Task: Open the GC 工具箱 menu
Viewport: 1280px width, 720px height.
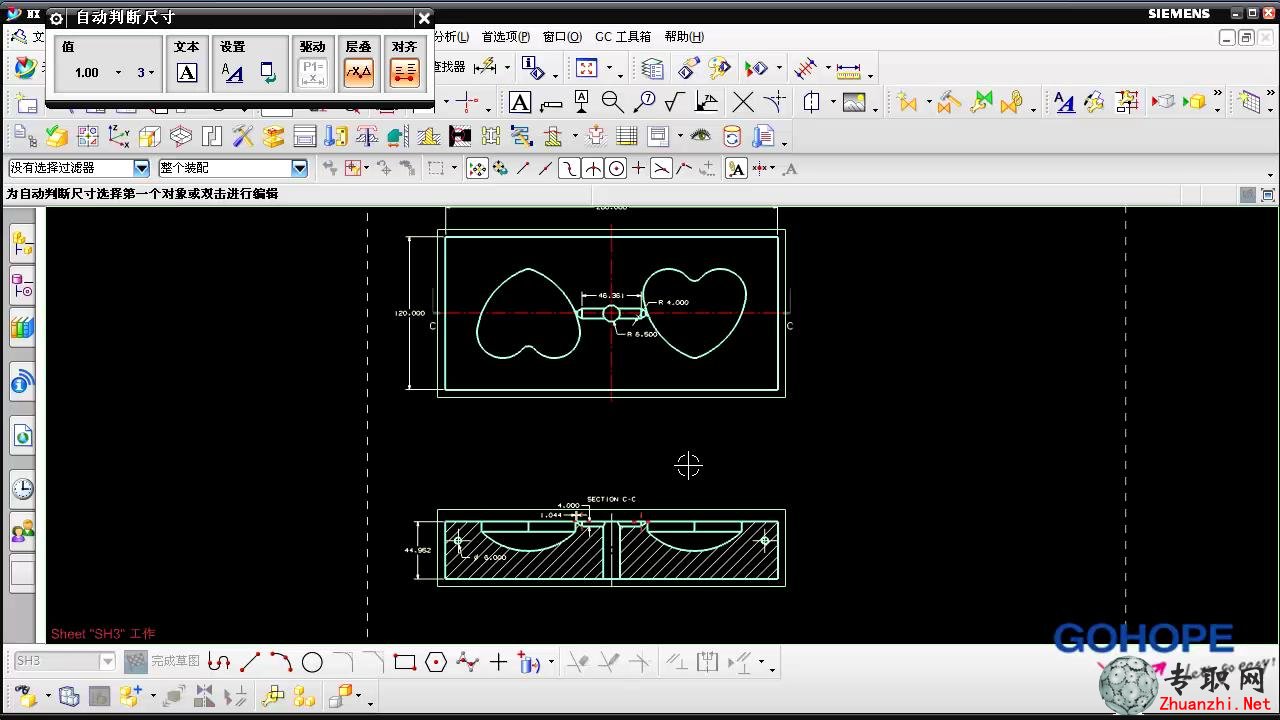Action: coord(623,37)
